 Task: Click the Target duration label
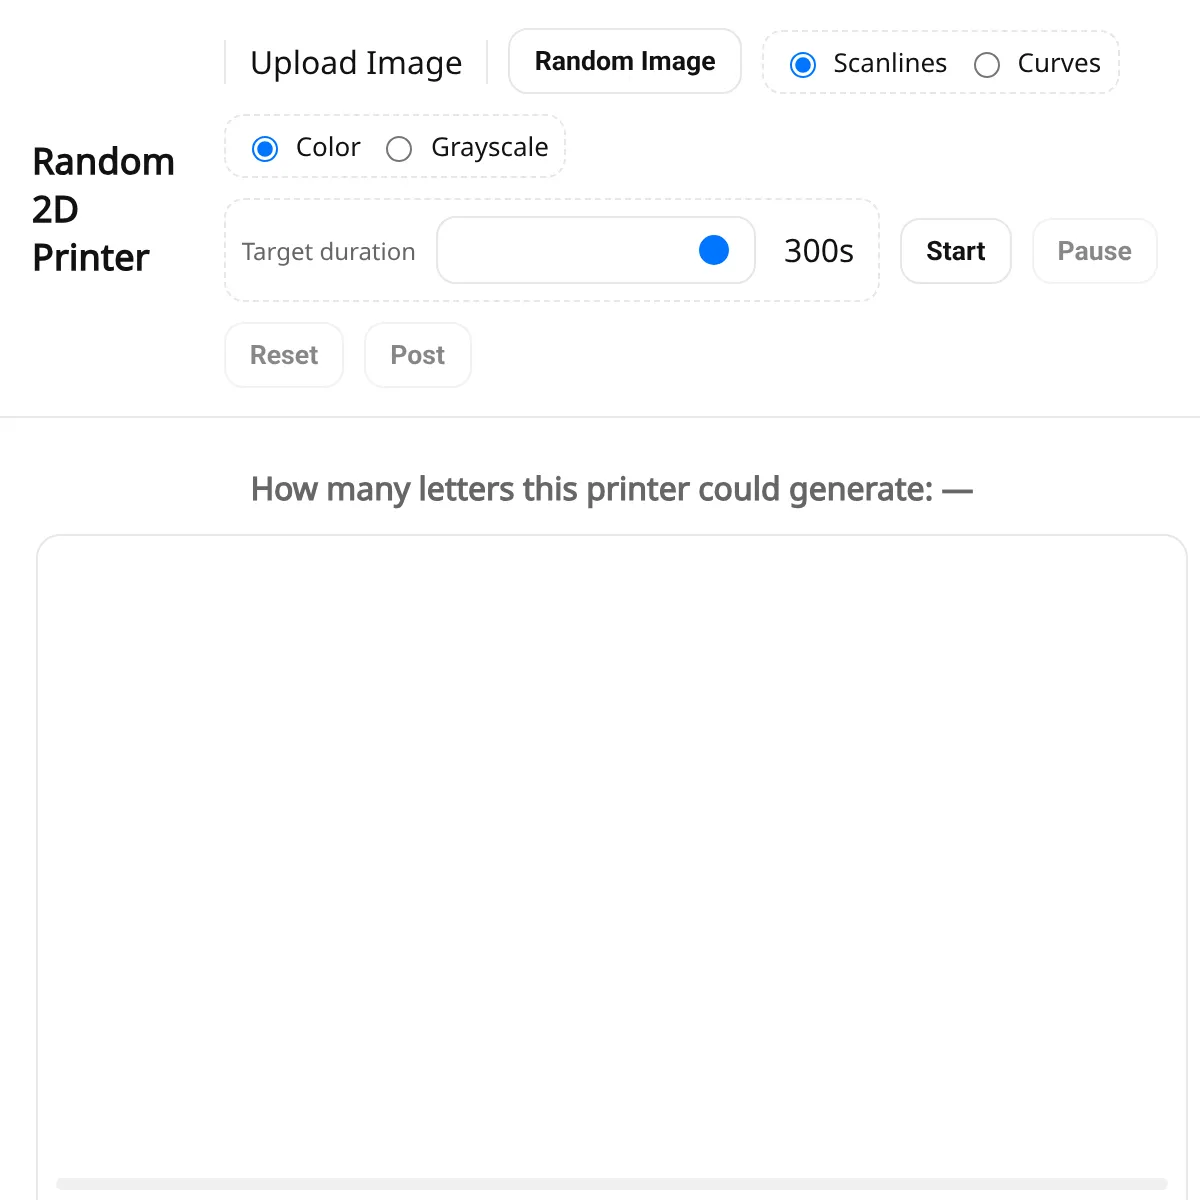pyautogui.click(x=328, y=252)
